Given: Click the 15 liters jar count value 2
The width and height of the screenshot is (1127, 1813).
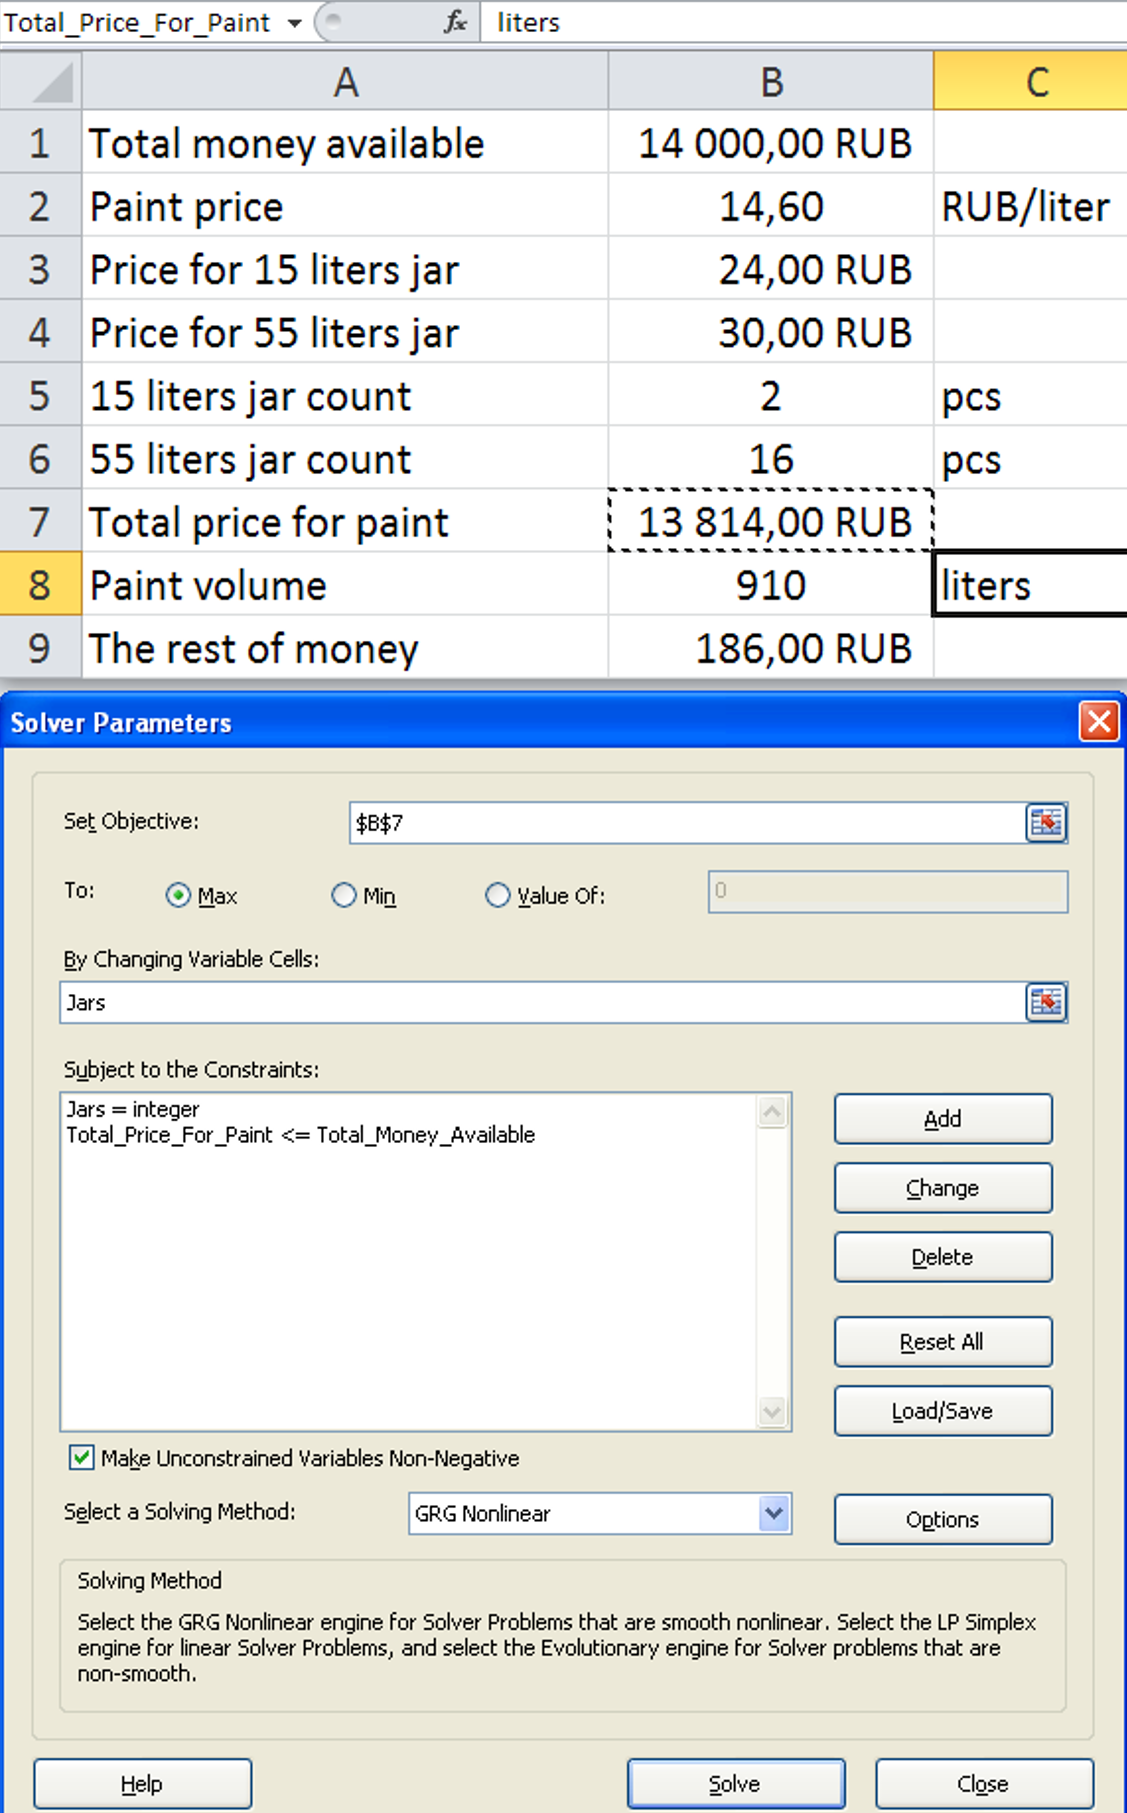Looking at the screenshot, I should click(771, 395).
